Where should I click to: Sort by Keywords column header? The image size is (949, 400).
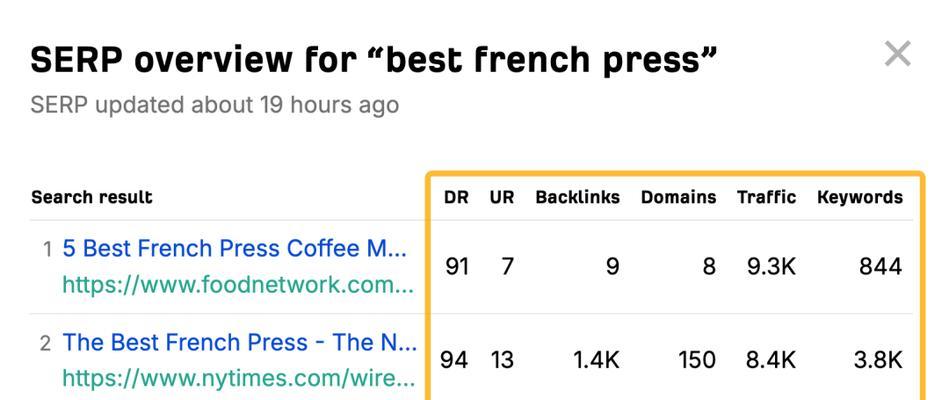[x=860, y=197]
